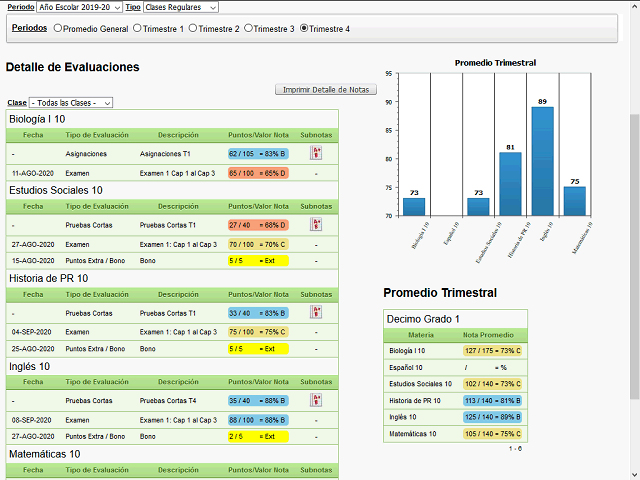The height and width of the screenshot is (480, 640).
Task: Open subnotas icon for Asignaciones T1 row
Action: 316,153
